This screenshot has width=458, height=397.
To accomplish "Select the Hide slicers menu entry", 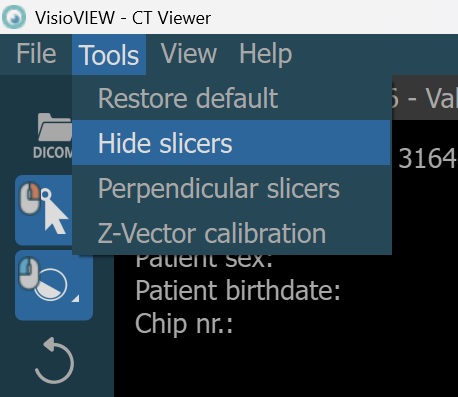I will 231,143.
